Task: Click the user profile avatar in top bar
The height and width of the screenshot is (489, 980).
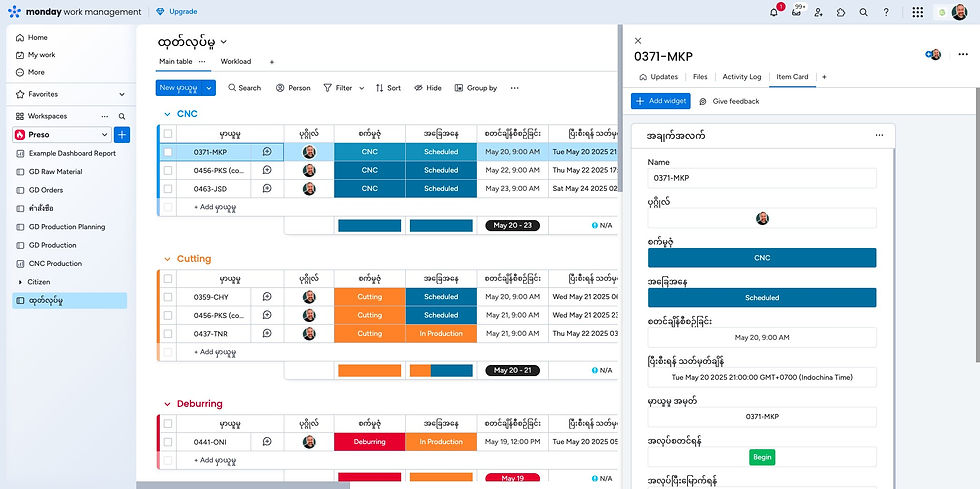Action: [x=959, y=12]
